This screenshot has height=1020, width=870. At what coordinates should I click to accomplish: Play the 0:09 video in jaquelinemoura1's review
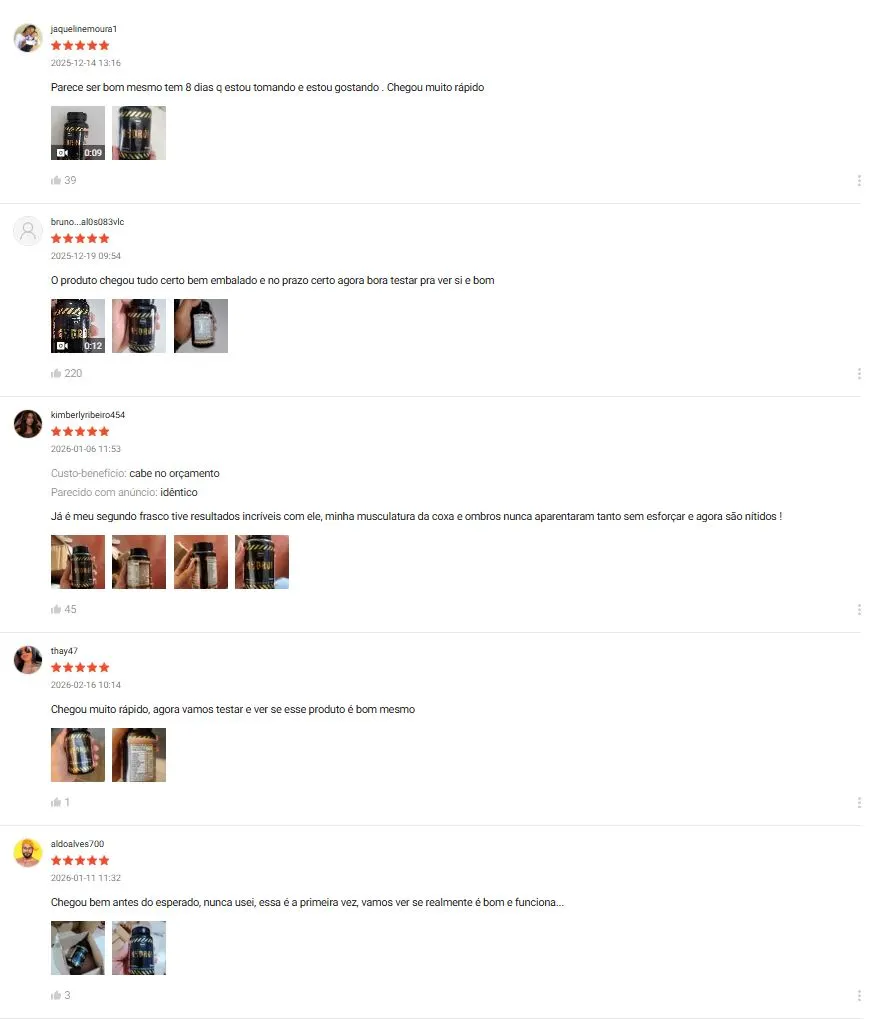[x=78, y=133]
